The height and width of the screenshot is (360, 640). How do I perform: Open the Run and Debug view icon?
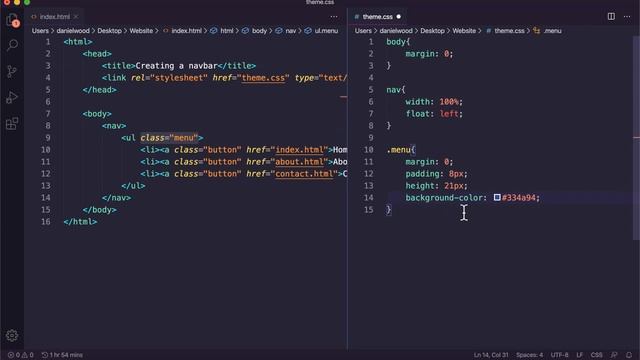[x=12, y=98]
